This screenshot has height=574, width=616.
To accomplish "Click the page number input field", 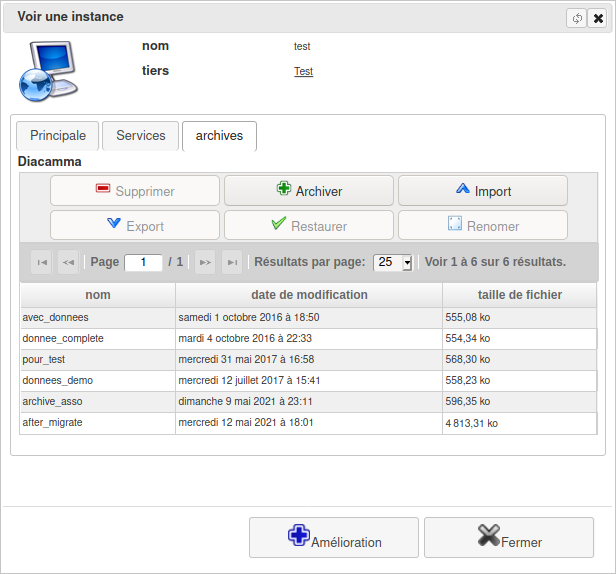I will [x=143, y=262].
